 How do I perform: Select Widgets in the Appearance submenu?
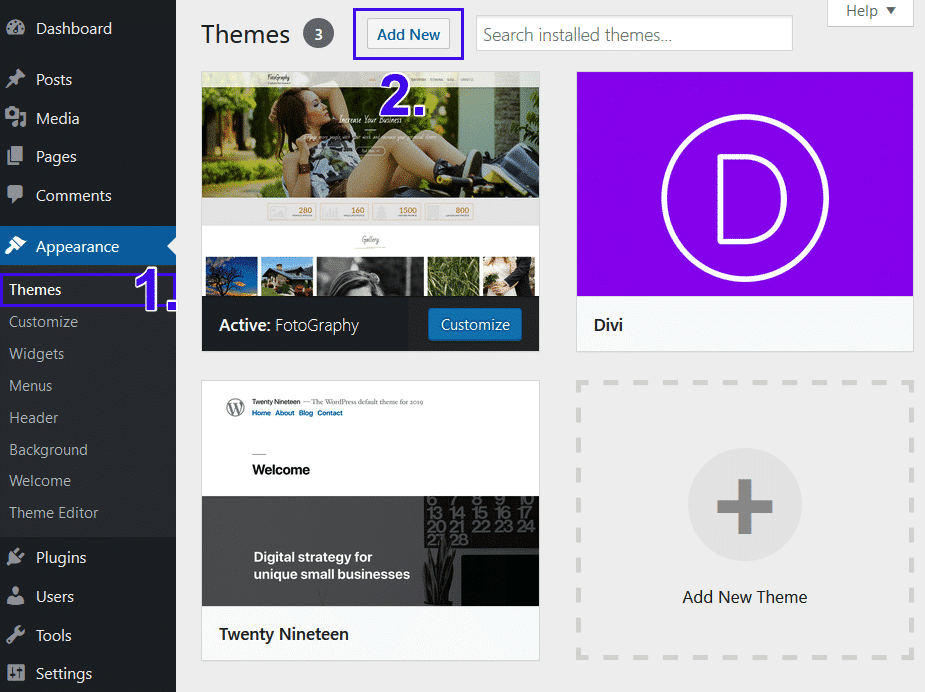click(36, 353)
